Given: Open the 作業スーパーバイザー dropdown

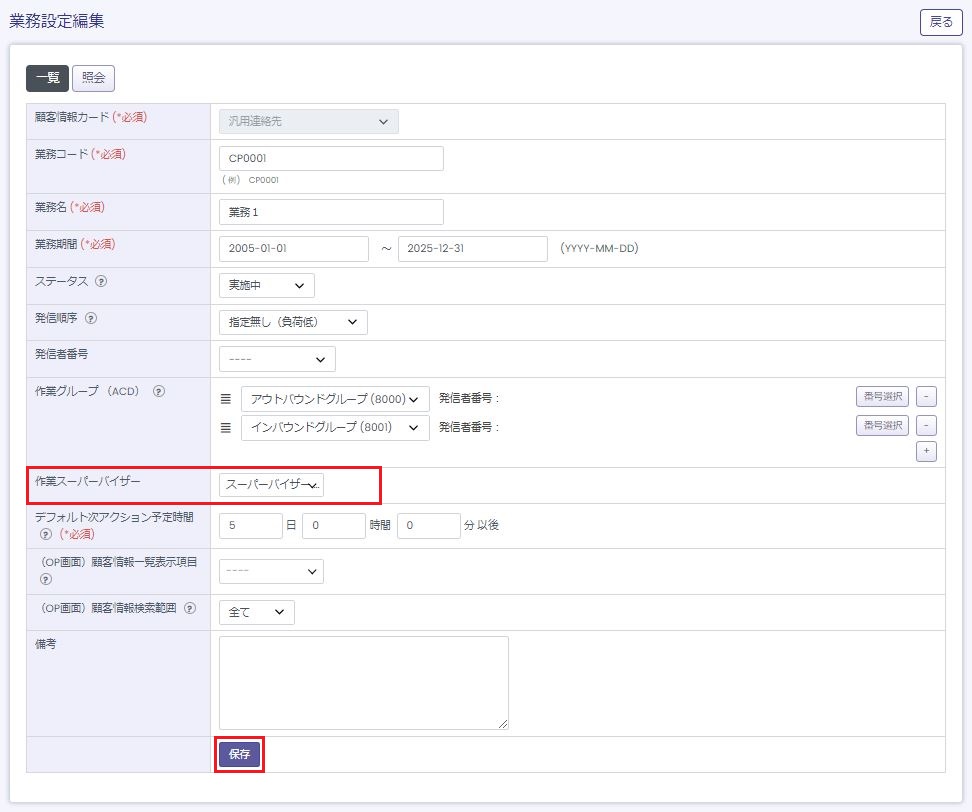Looking at the screenshot, I should 272,485.
